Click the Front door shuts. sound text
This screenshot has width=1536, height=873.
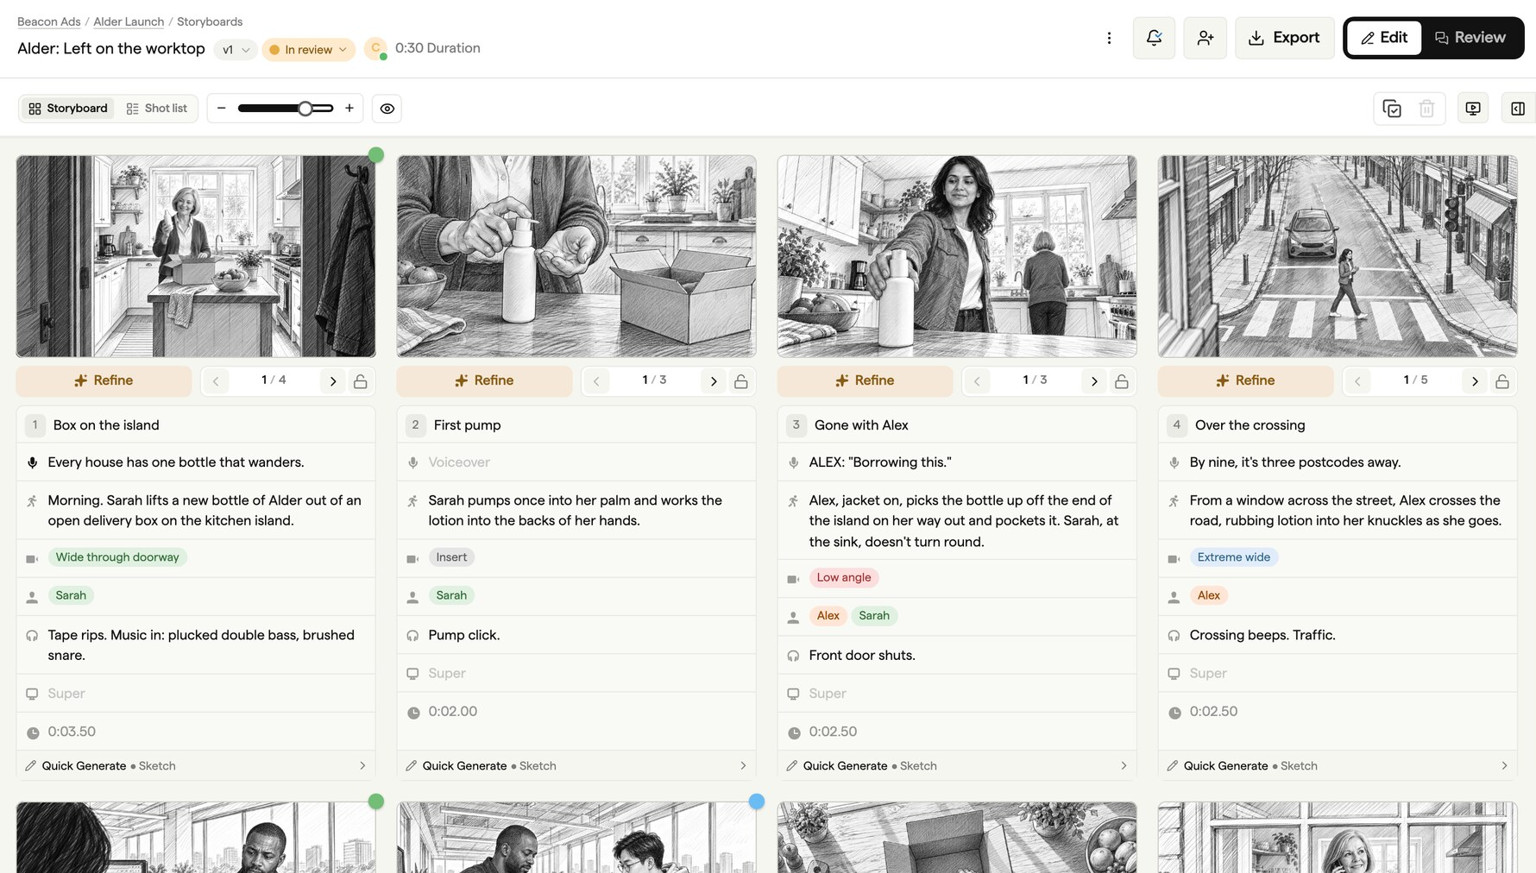(x=862, y=655)
